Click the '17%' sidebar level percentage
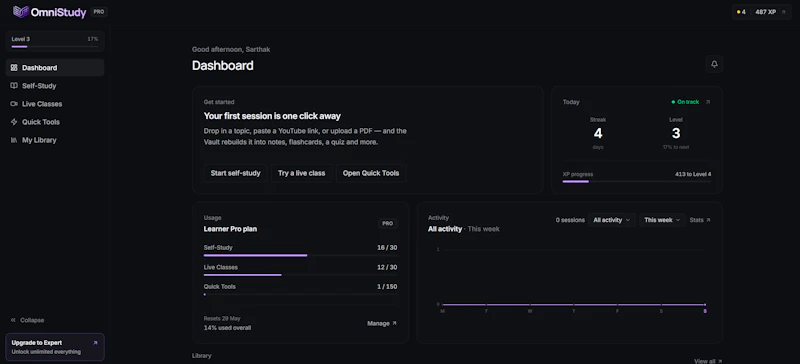This screenshot has height=364, width=800. click(x=93, y=39)
